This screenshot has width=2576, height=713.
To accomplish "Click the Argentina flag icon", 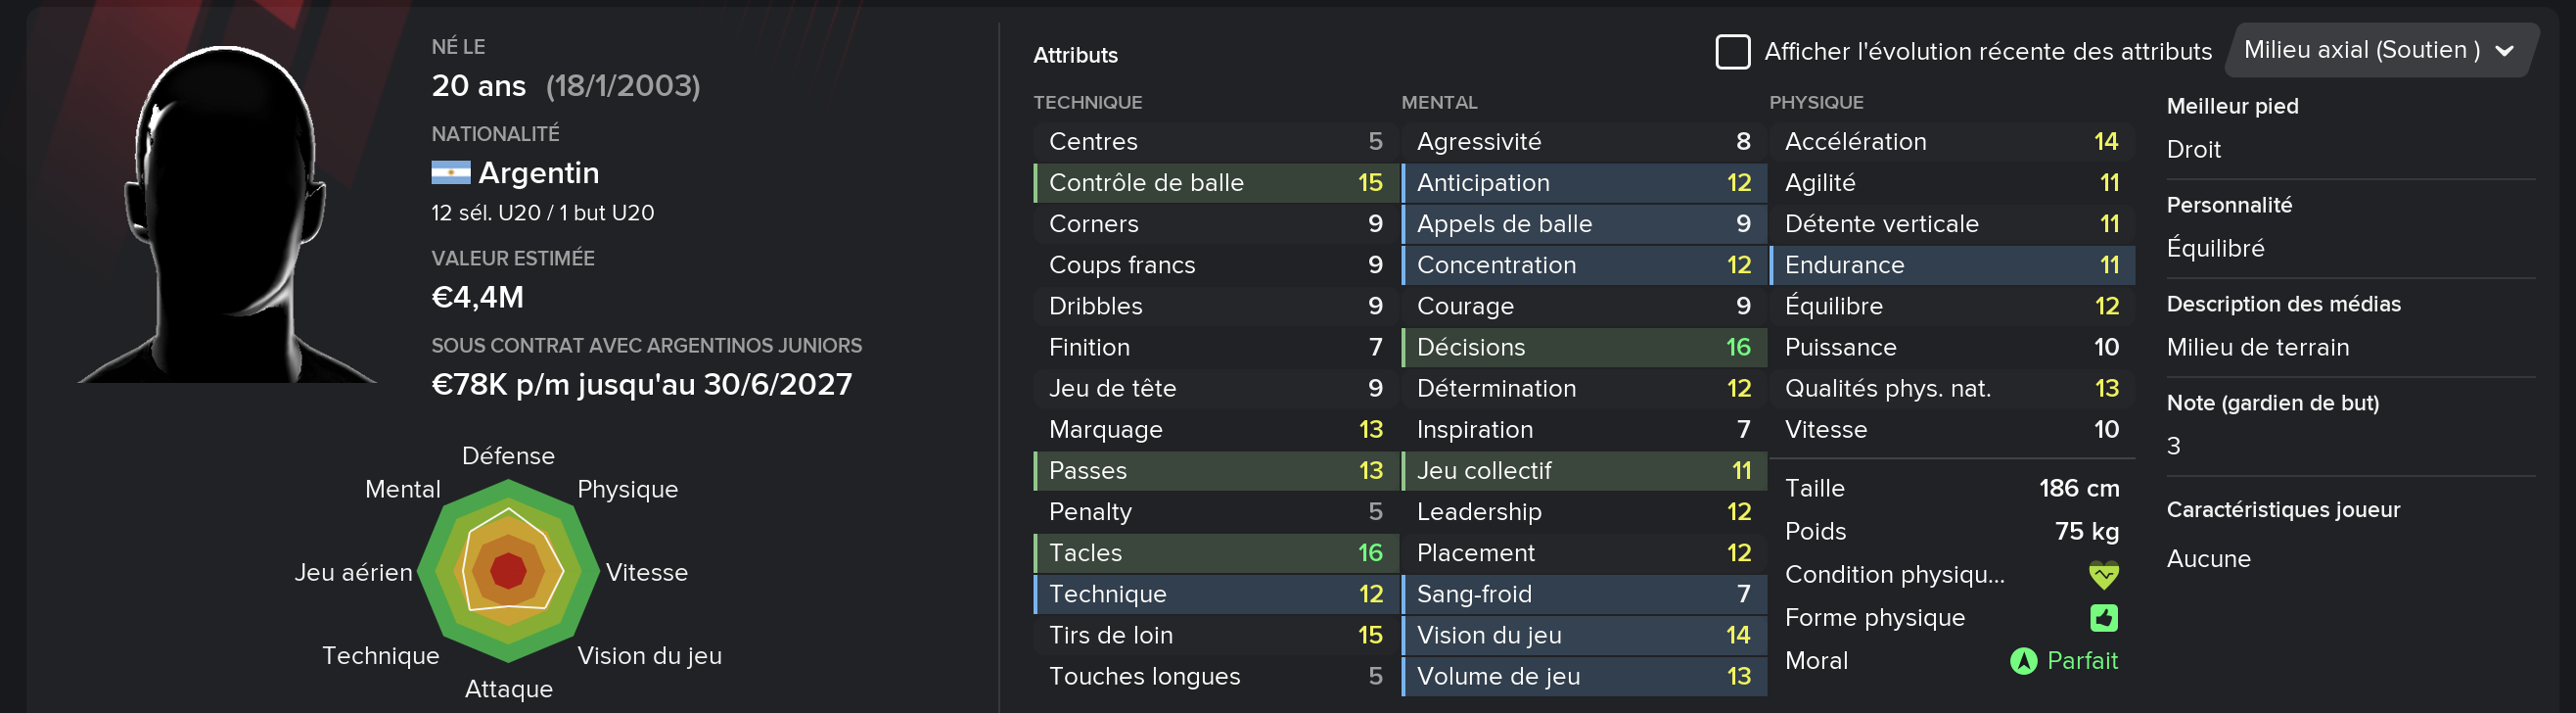I will (x=451, y=173).
